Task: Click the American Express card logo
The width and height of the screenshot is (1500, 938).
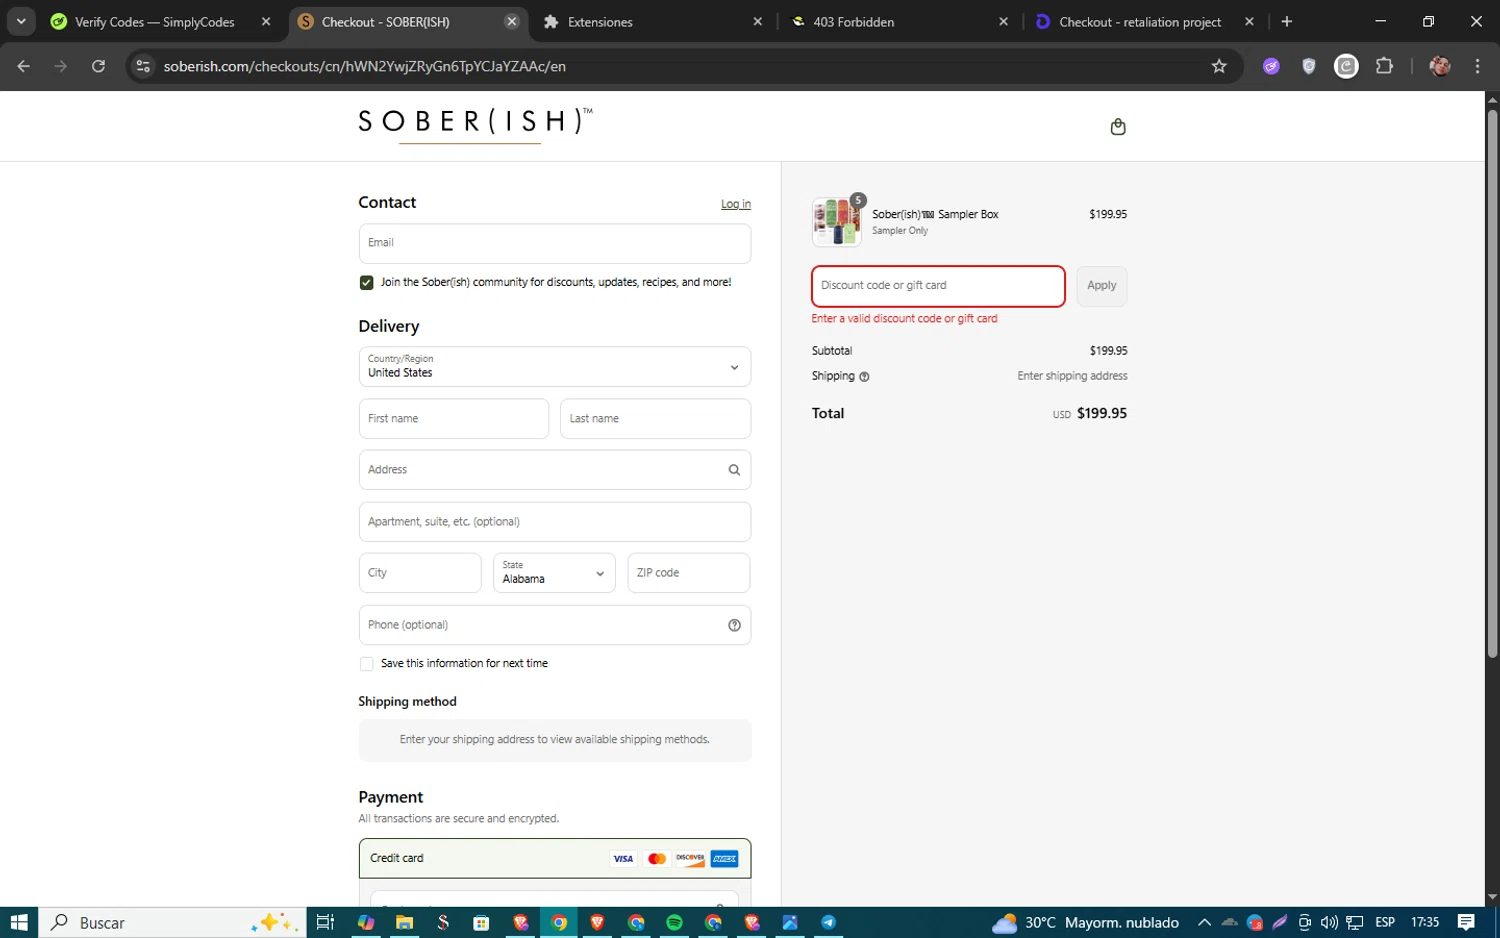Action: [x=724, y=859]
